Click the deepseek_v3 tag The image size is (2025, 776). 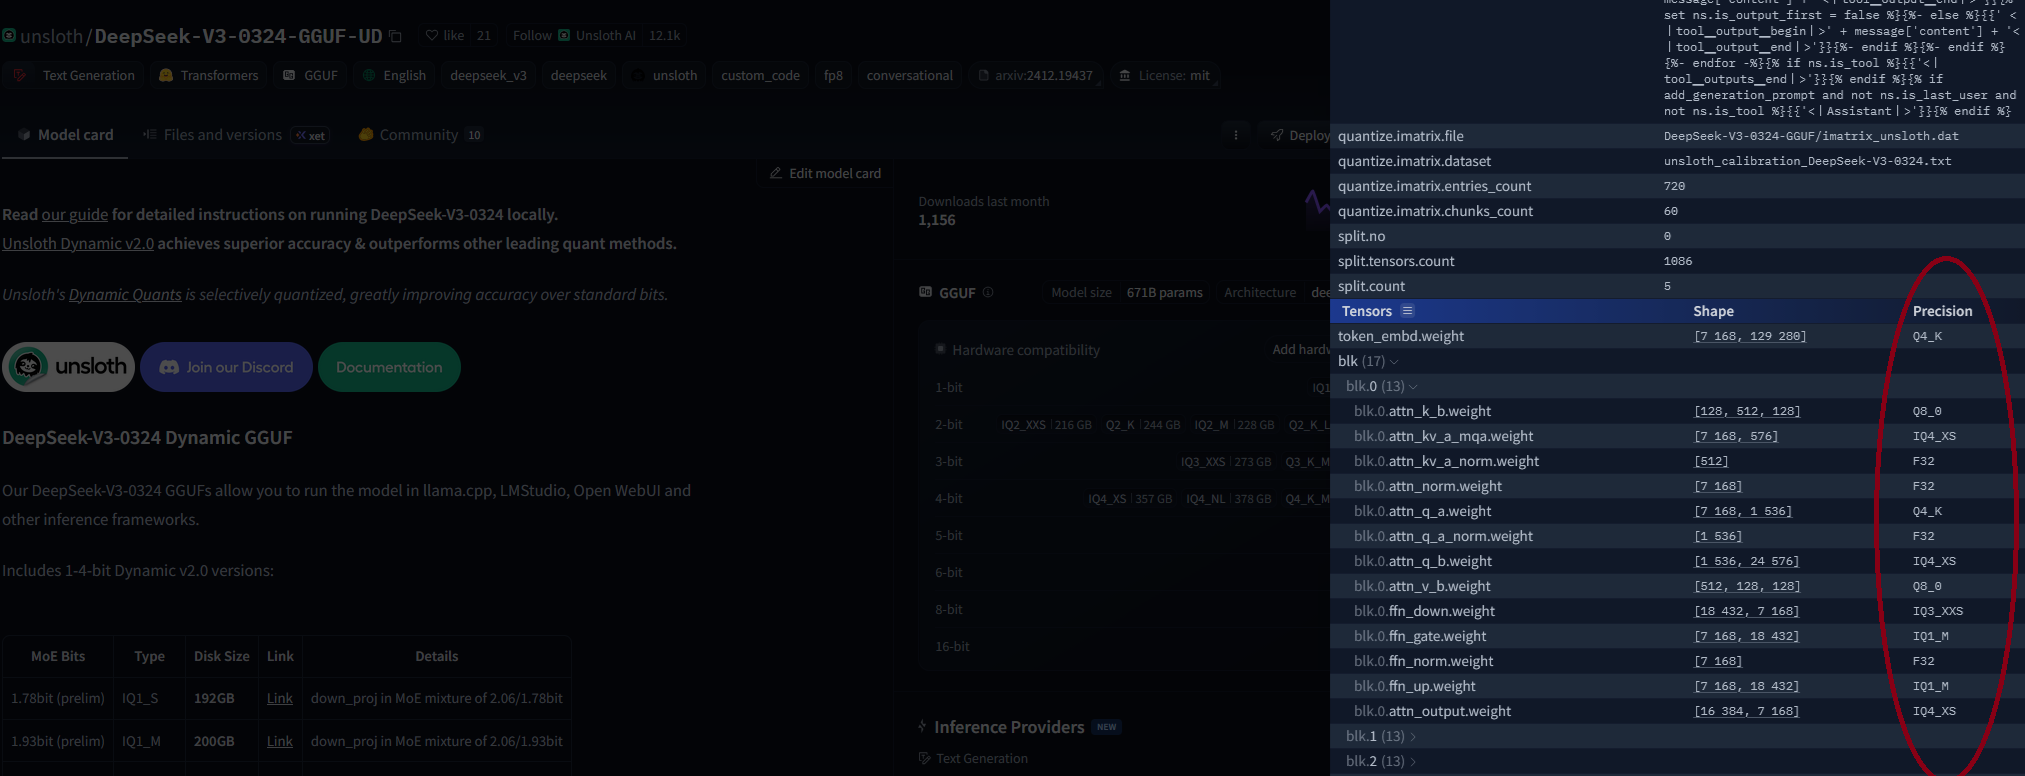point(488,75)
